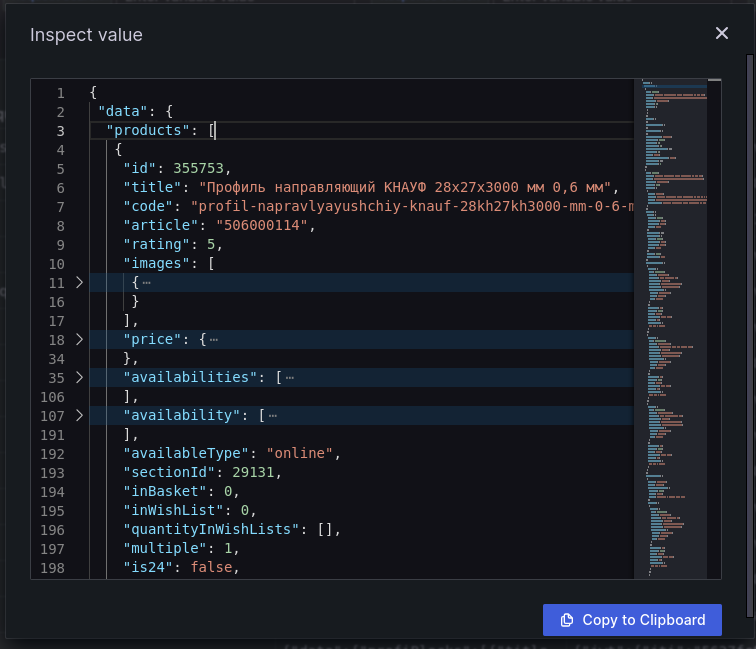Click the article value "506000114"
This screenshot has width=756, height=649.
pos(261,225)
